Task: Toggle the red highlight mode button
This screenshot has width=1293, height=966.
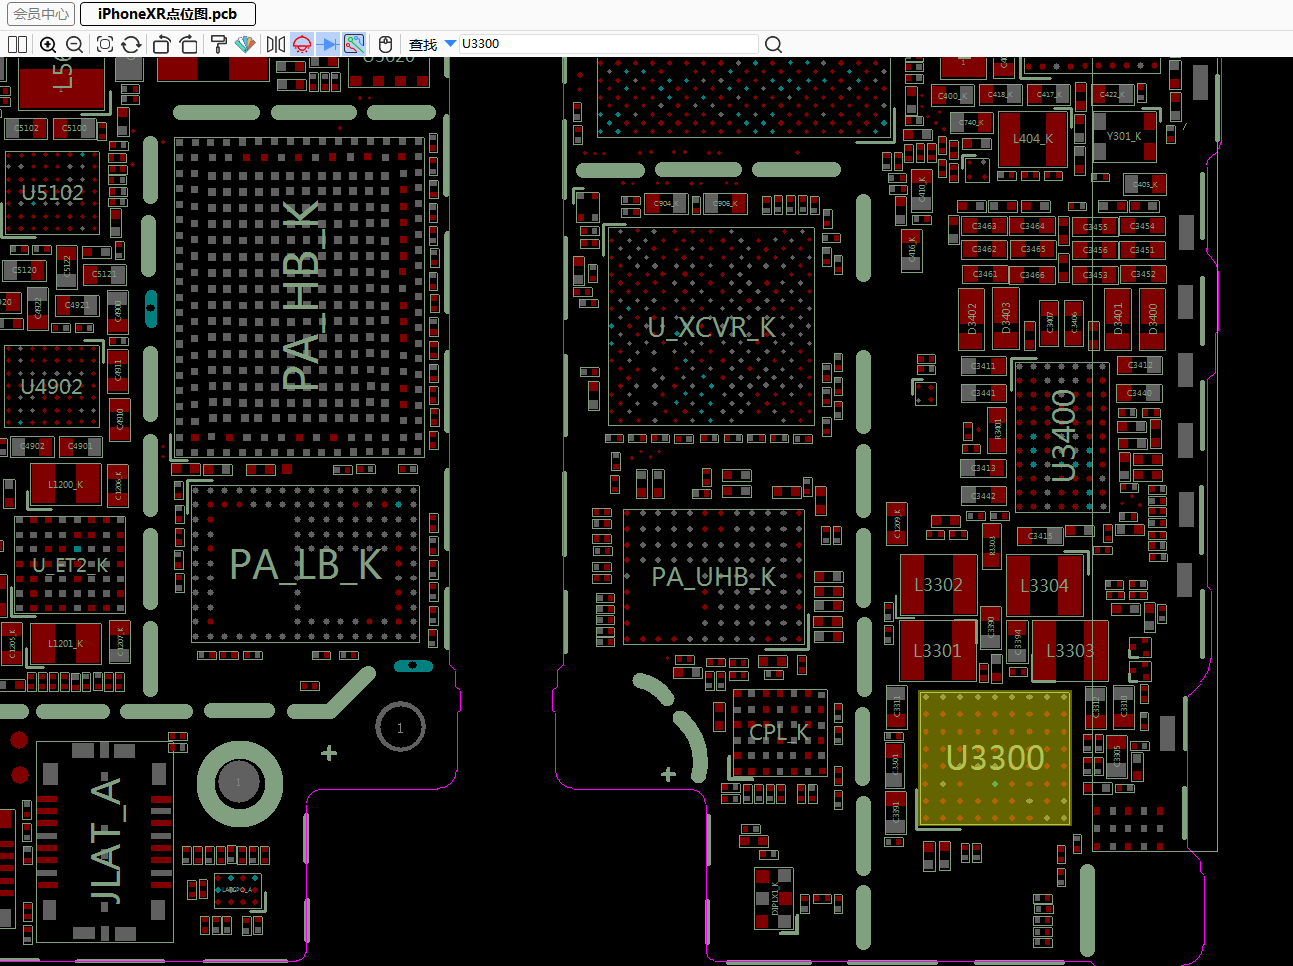Action: point(302,44)
